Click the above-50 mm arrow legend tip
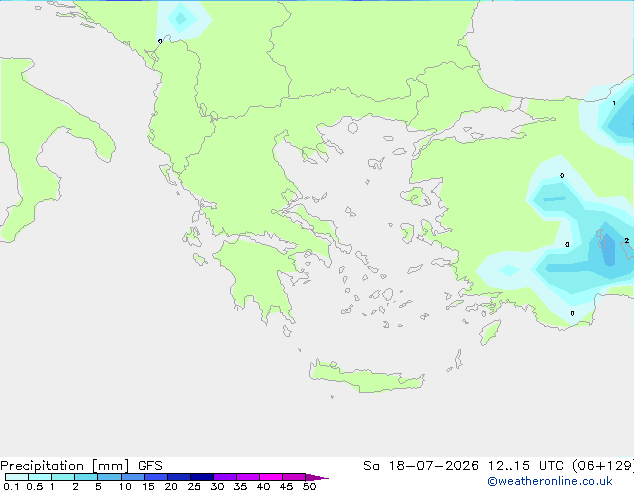 tap(317, 477)
